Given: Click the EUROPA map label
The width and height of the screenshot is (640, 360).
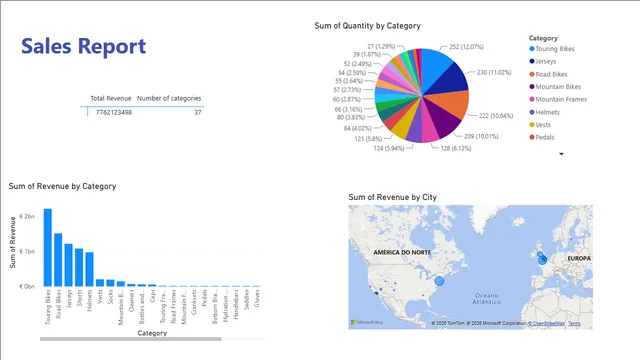Looking at the screenshot, I should click(x=579, y=258).
